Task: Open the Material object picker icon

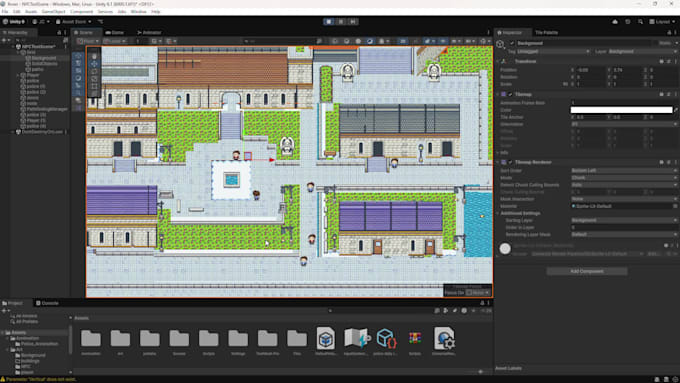Action: coord(675,206)
